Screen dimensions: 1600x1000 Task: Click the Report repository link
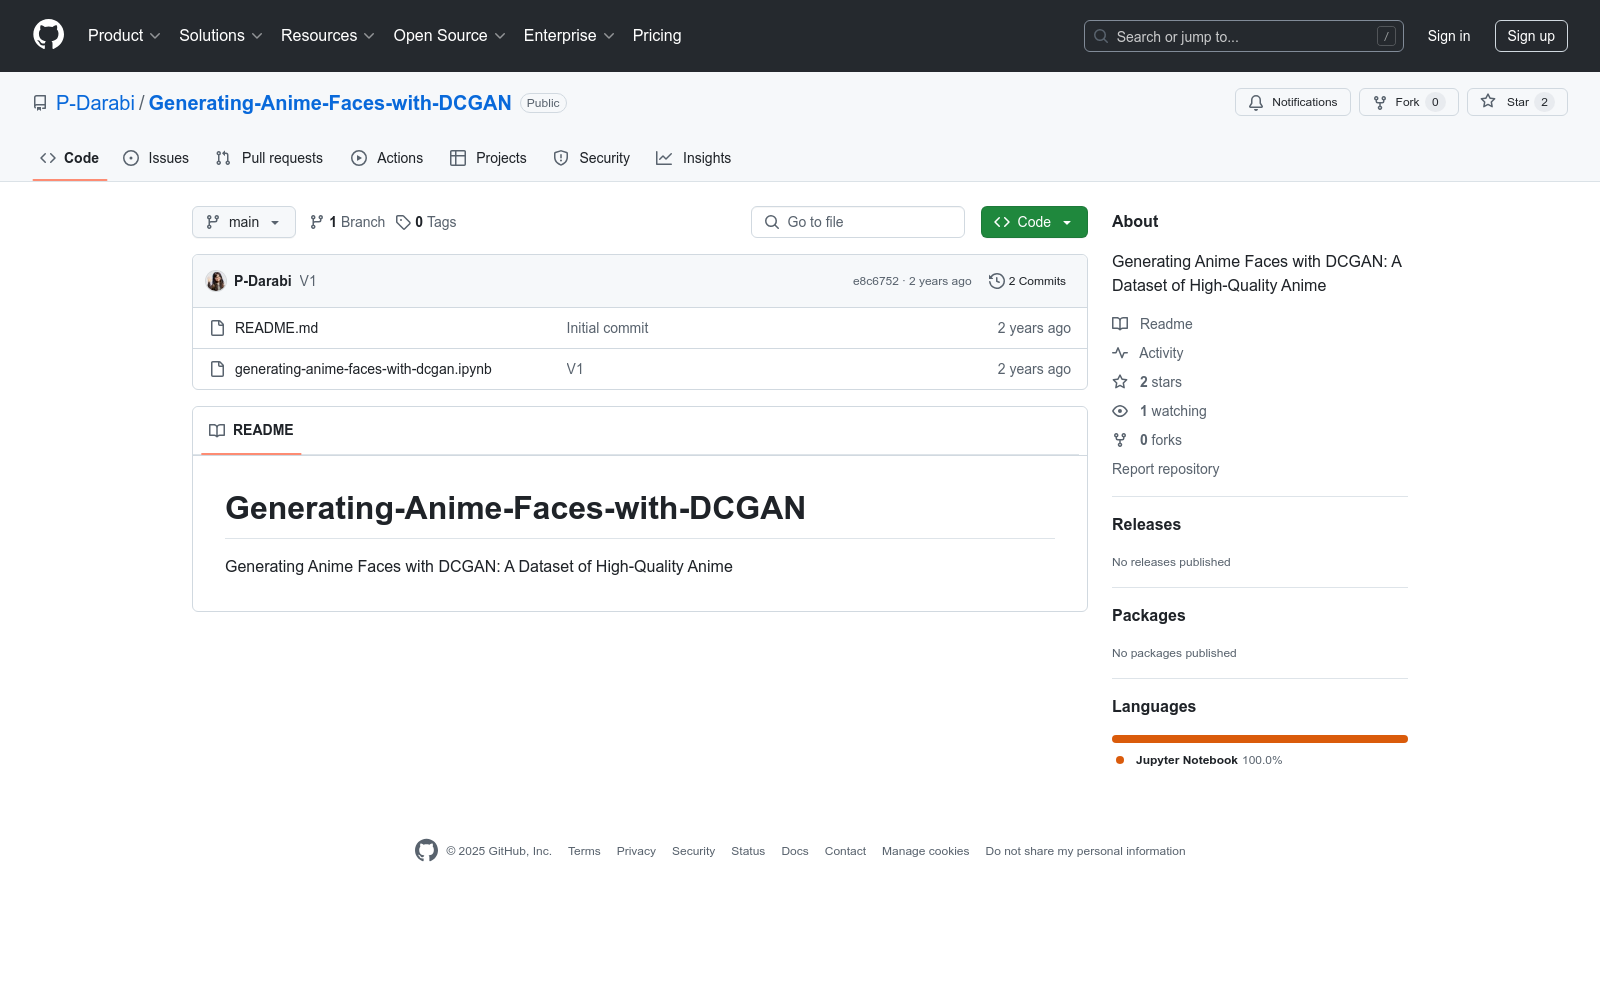[x=1165, y=469]
